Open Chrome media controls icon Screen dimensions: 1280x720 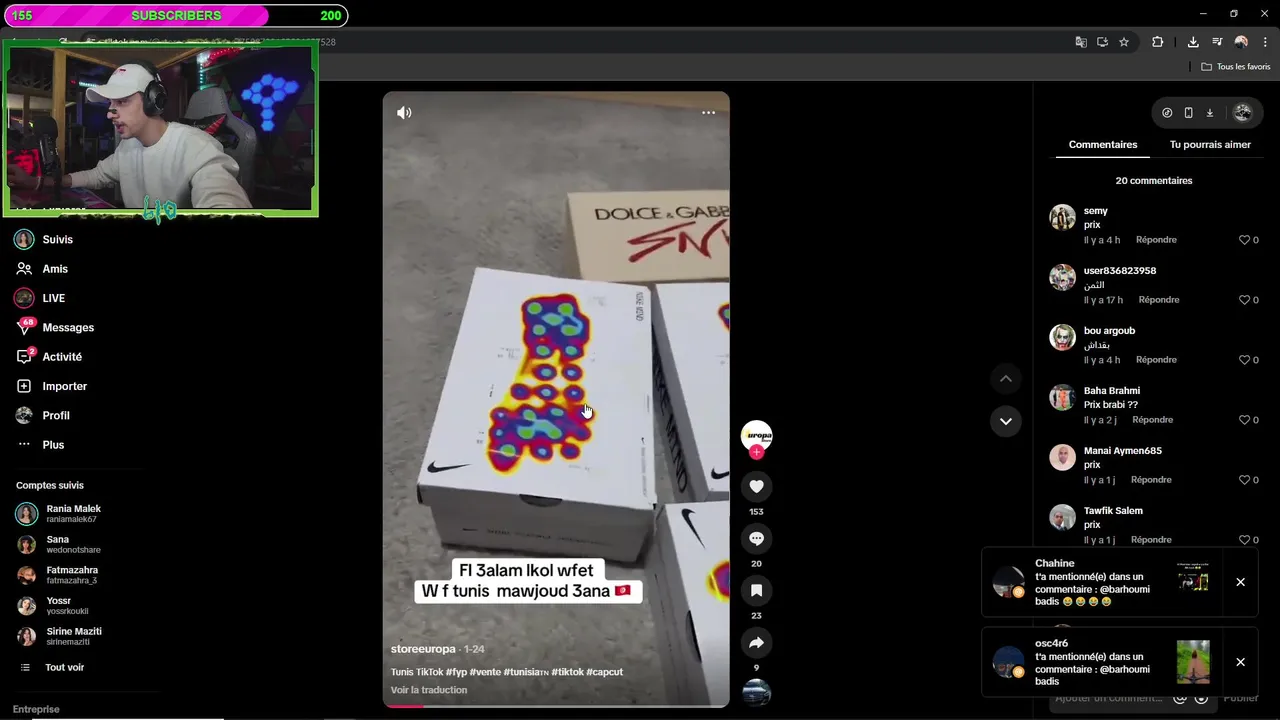pyautogui.click(x=1217, y=42)
